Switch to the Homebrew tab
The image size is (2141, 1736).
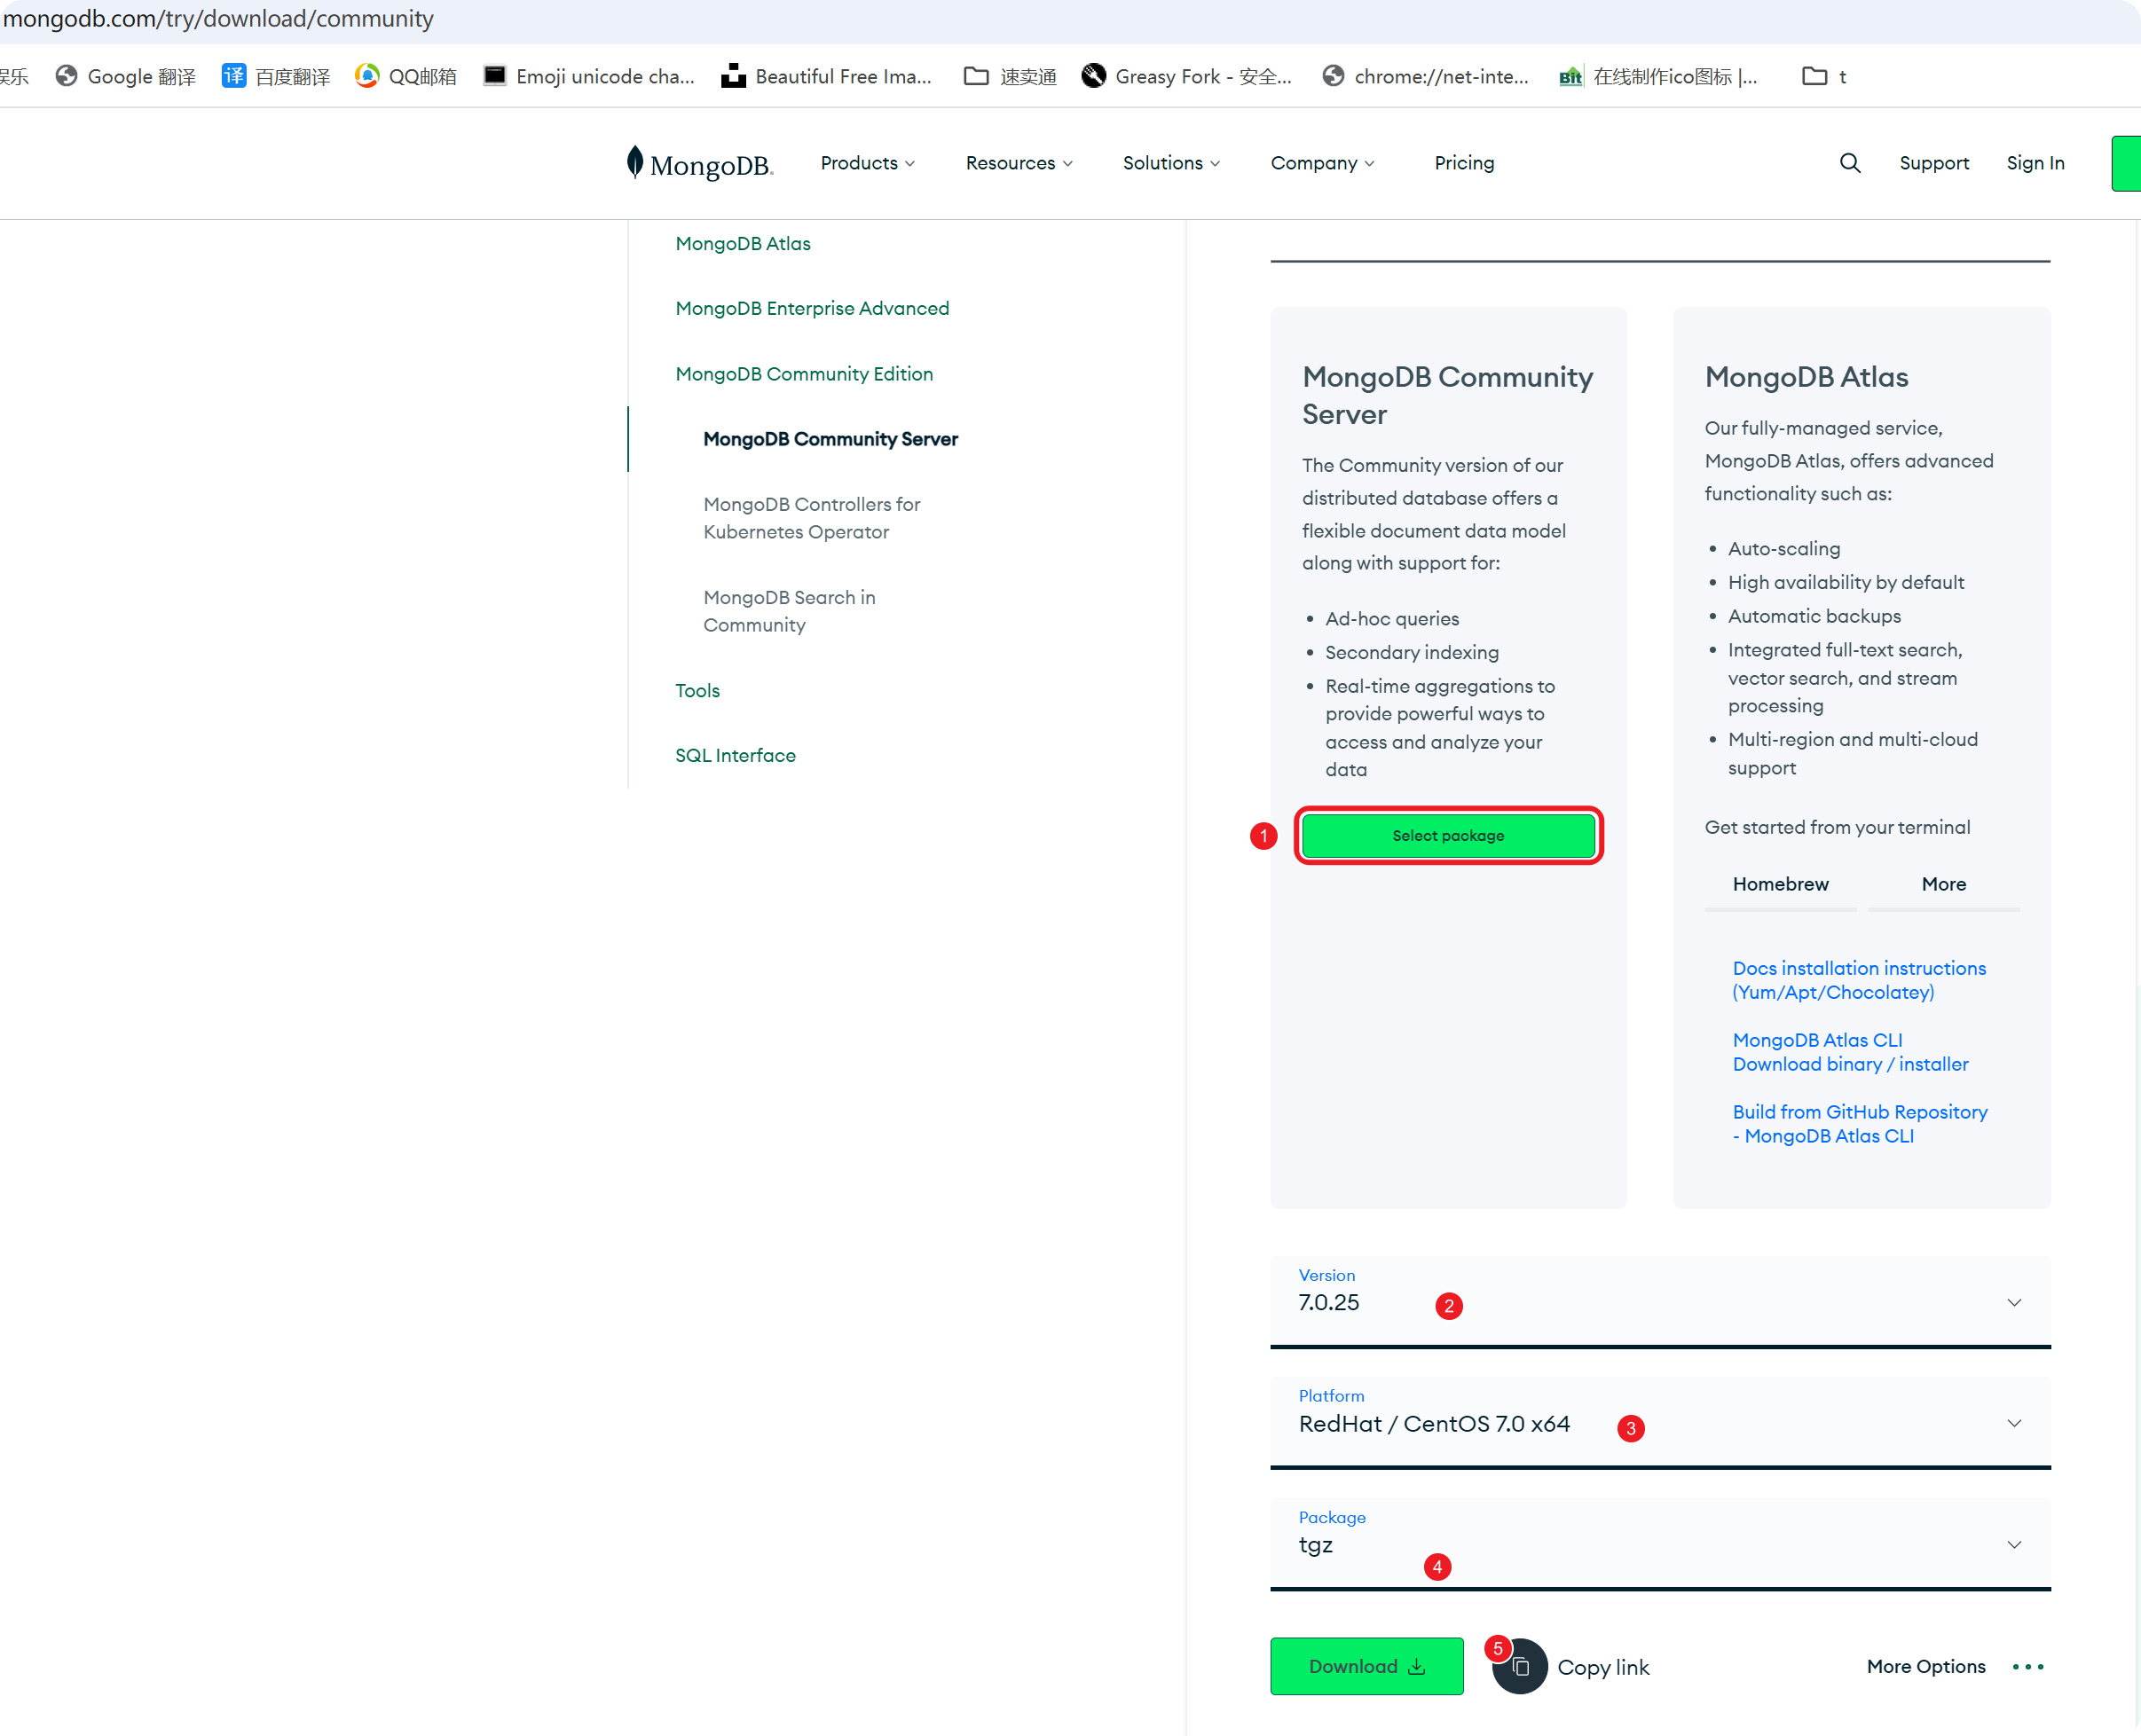[1780, 884]
